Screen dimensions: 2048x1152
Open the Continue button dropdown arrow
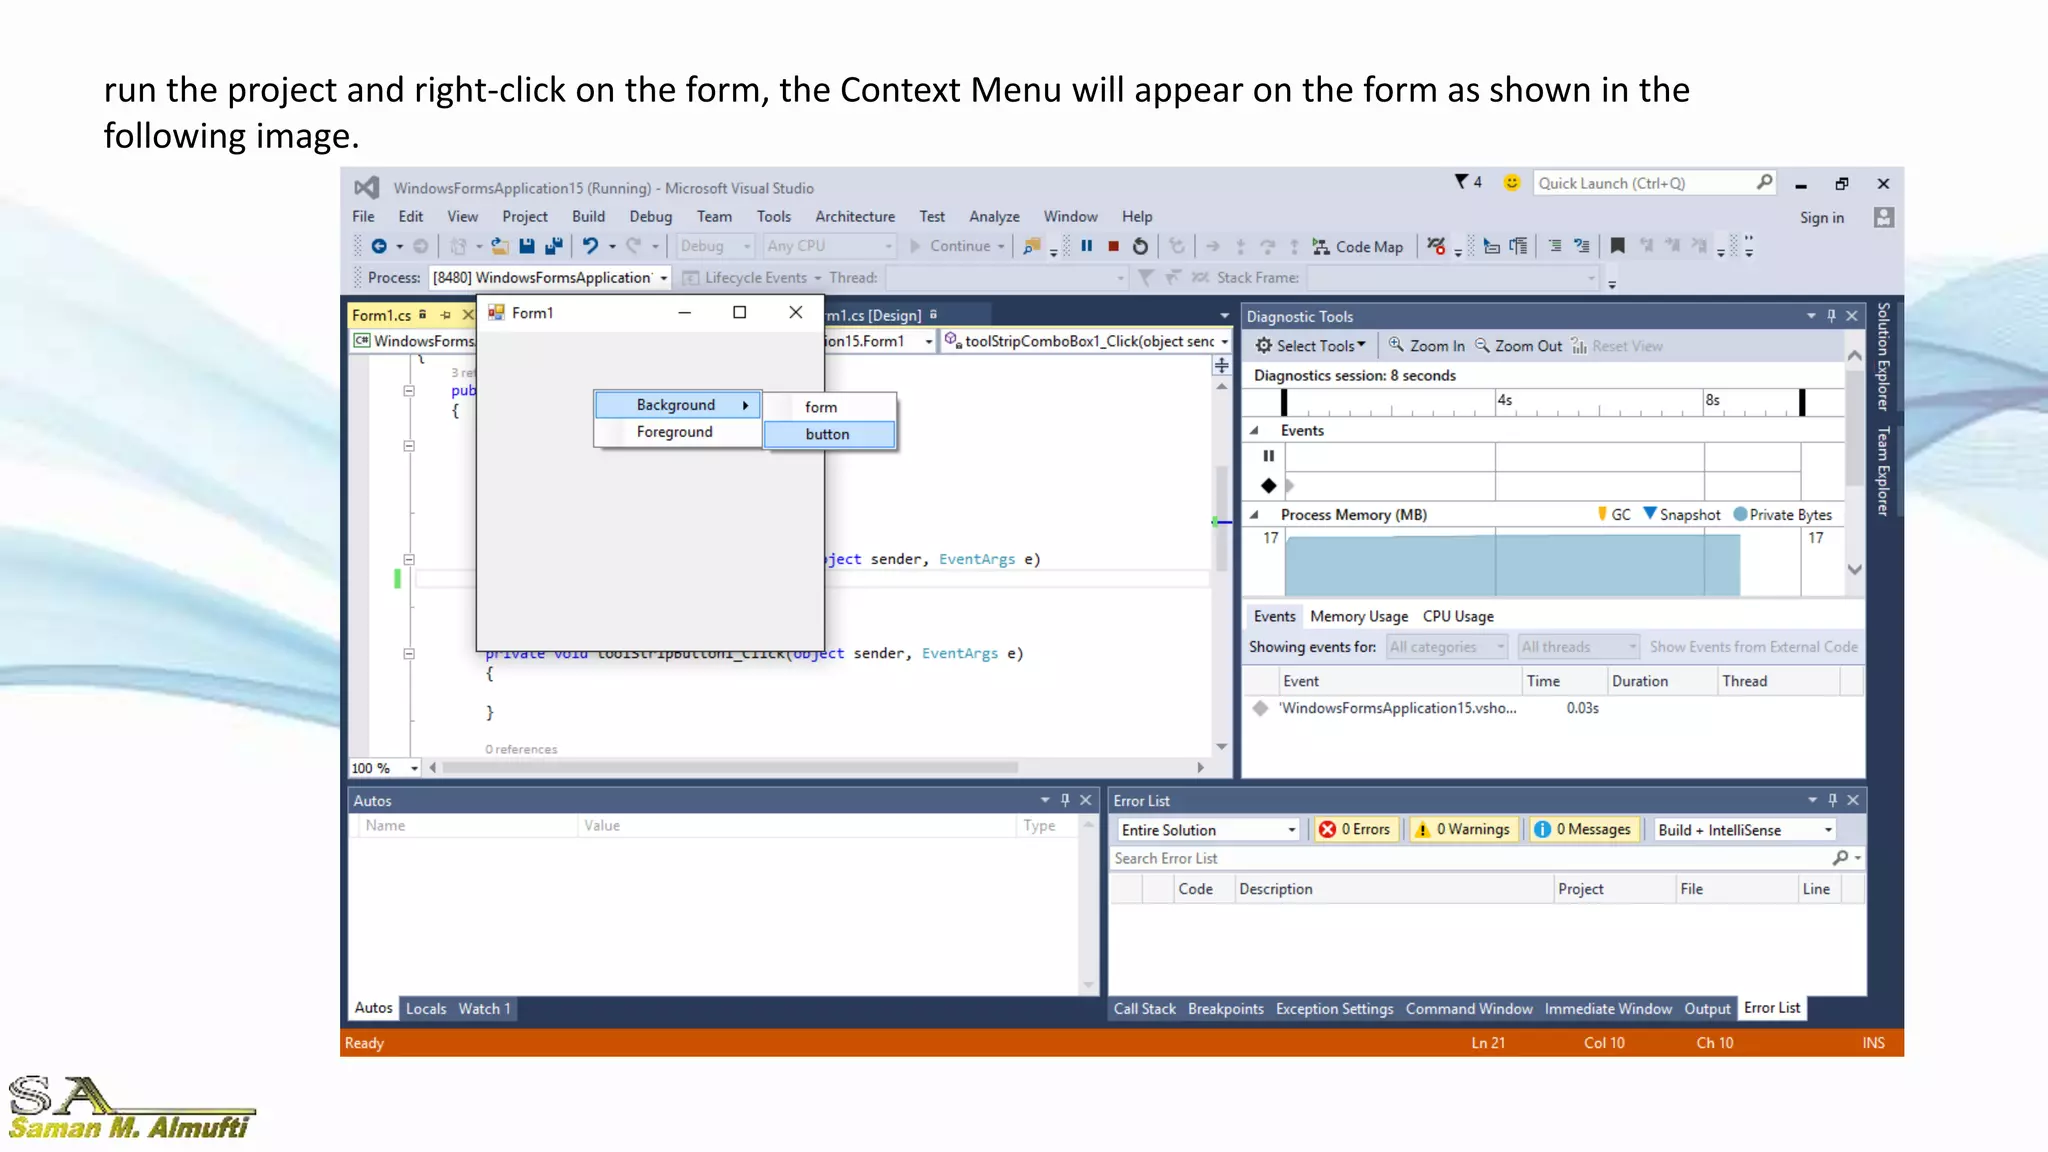tap(1001, 246)
